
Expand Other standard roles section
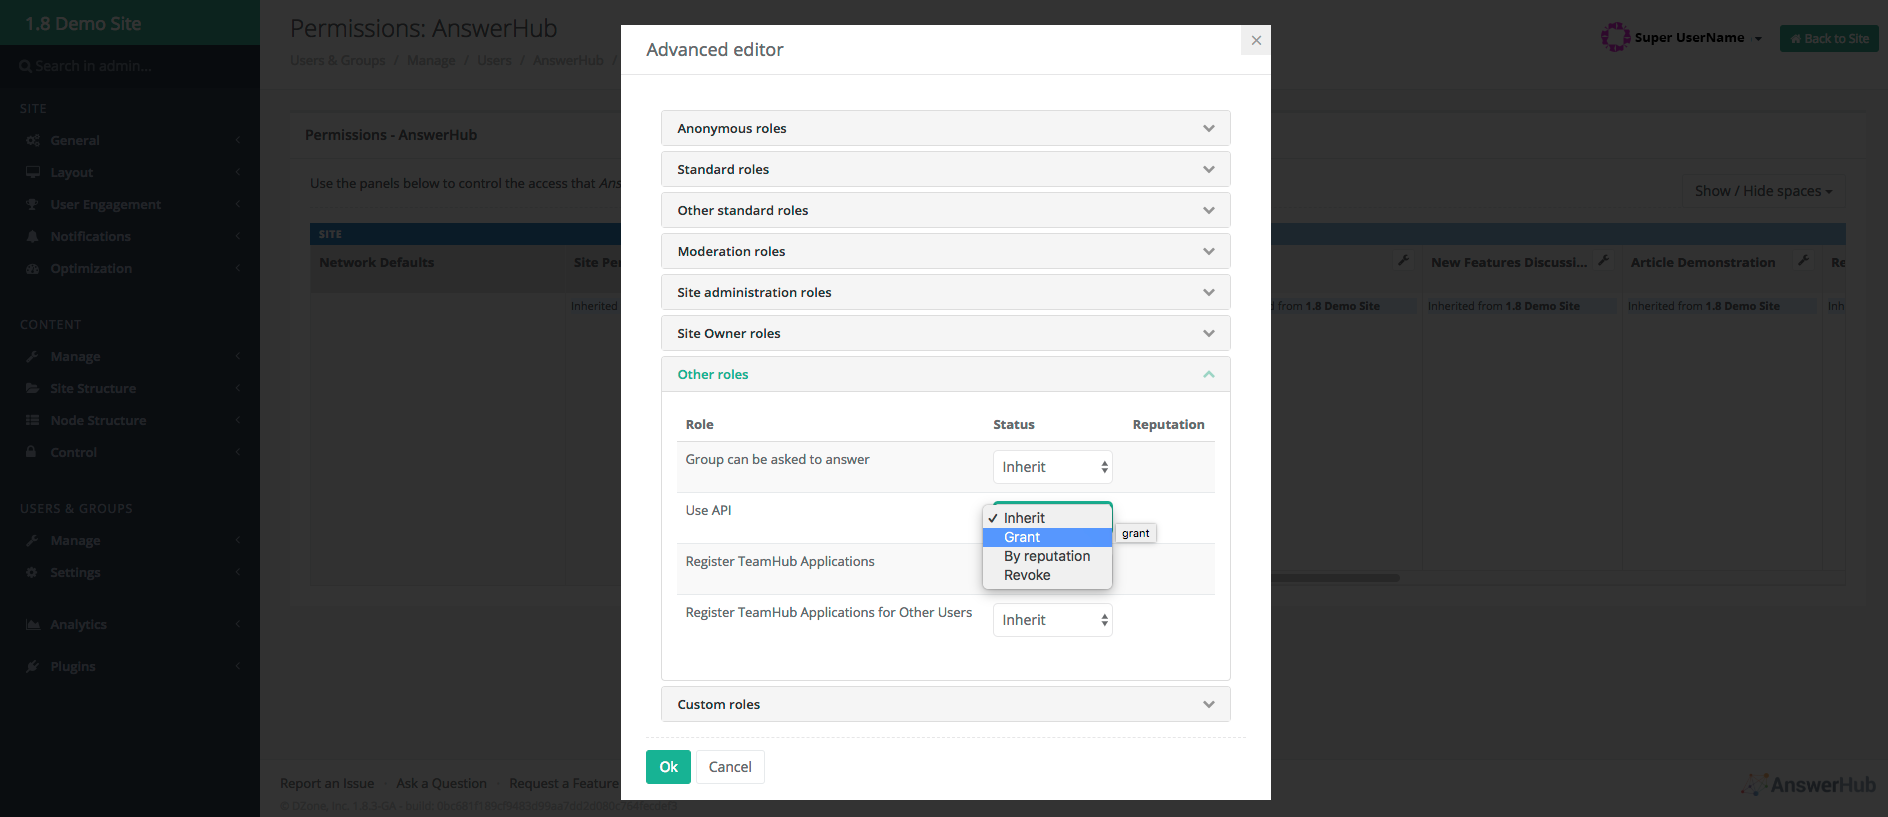(945, 210)
